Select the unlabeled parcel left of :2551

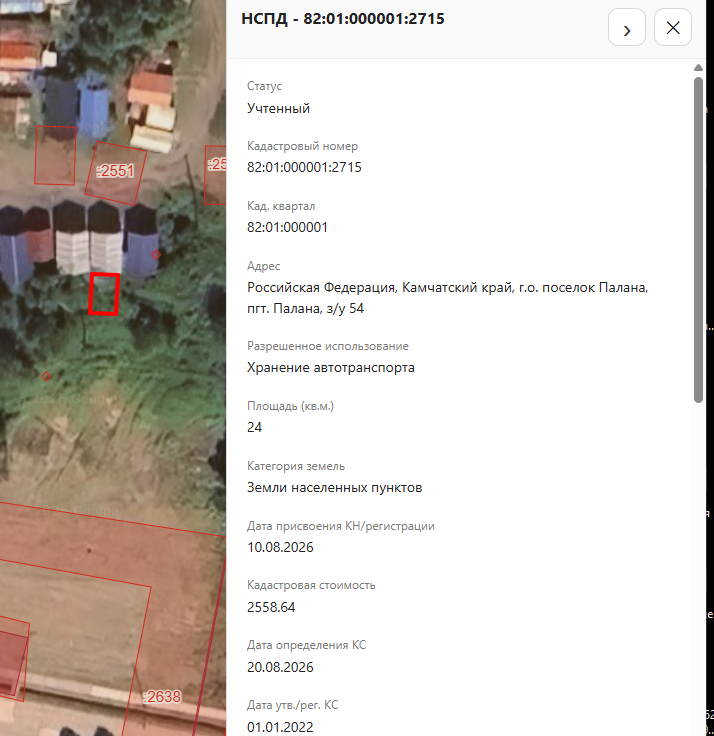tap(55, 155)
